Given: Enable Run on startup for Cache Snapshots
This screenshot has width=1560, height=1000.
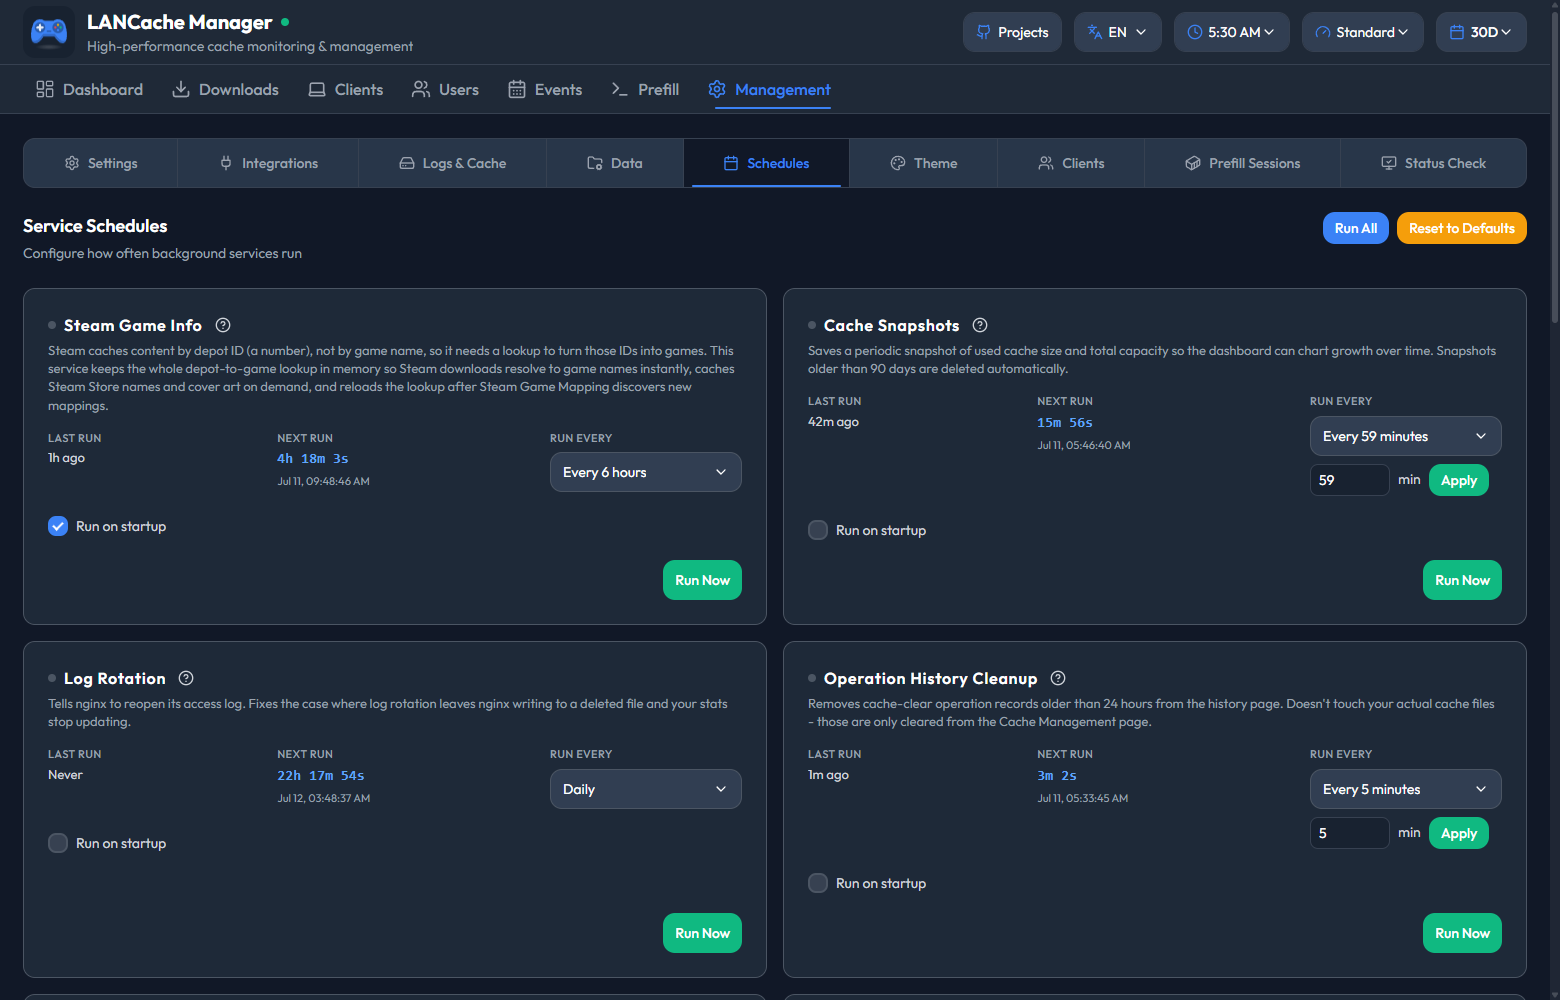Looking at the screenshot, I should click(818, 530).
